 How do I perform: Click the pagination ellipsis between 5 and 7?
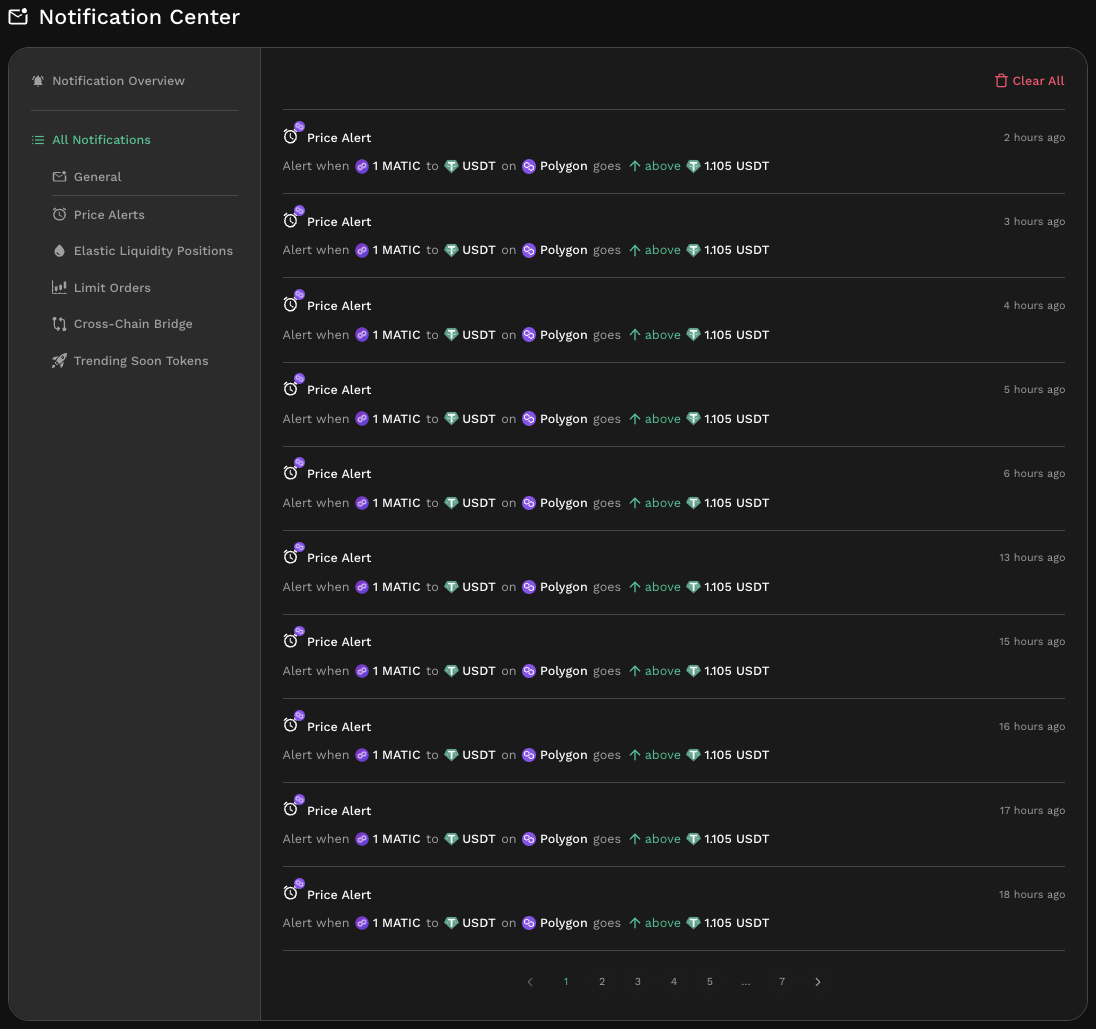point(746,982)
